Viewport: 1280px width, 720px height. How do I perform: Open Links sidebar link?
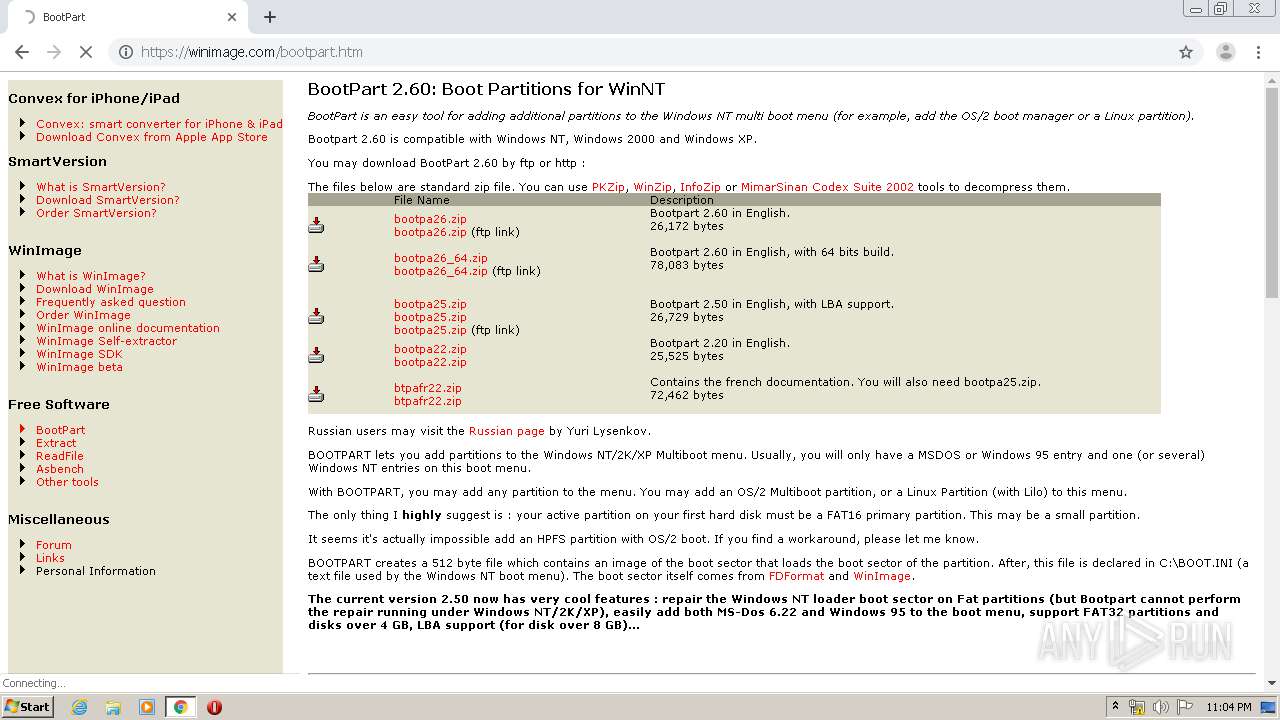[50, 558]
